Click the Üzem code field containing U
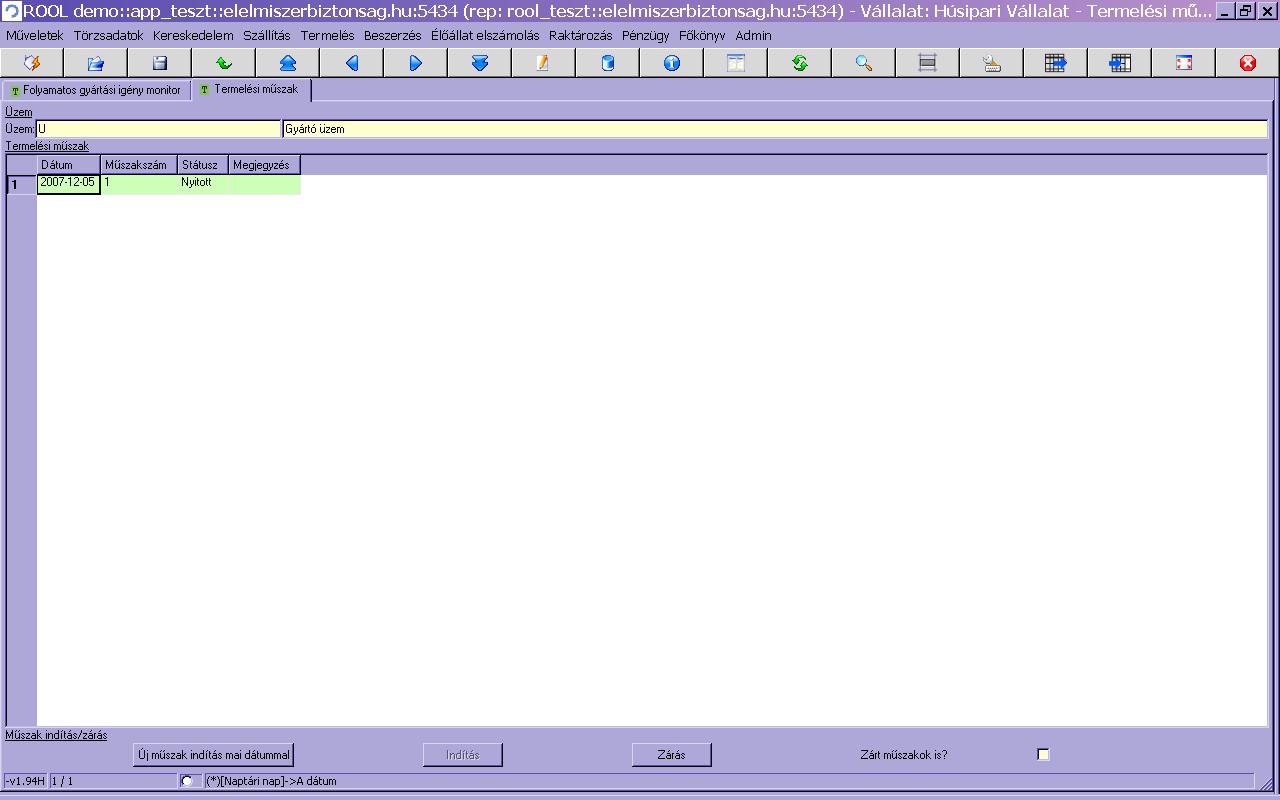This screenshot has width=1280, height=800. coord(159,129)
